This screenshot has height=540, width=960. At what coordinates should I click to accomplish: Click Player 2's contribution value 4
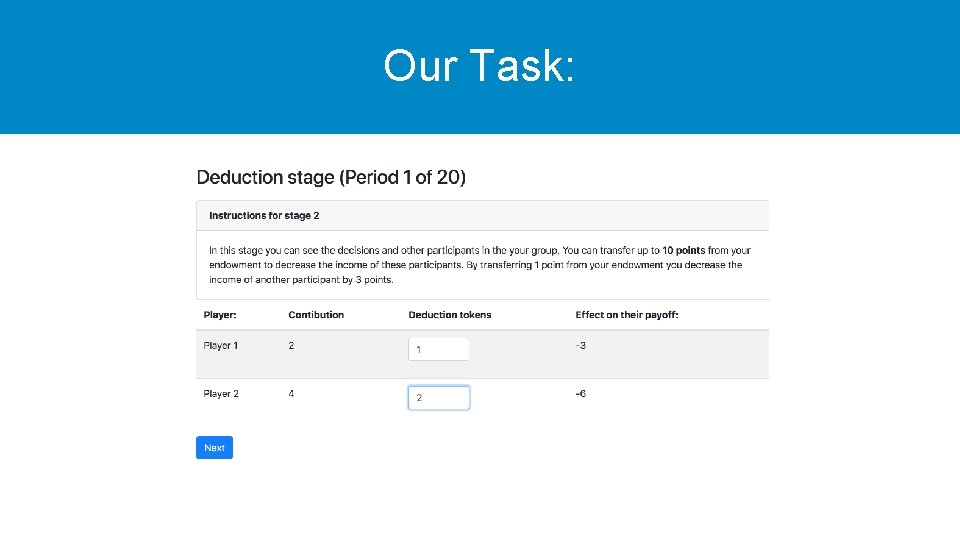click(x=291, y=394)
